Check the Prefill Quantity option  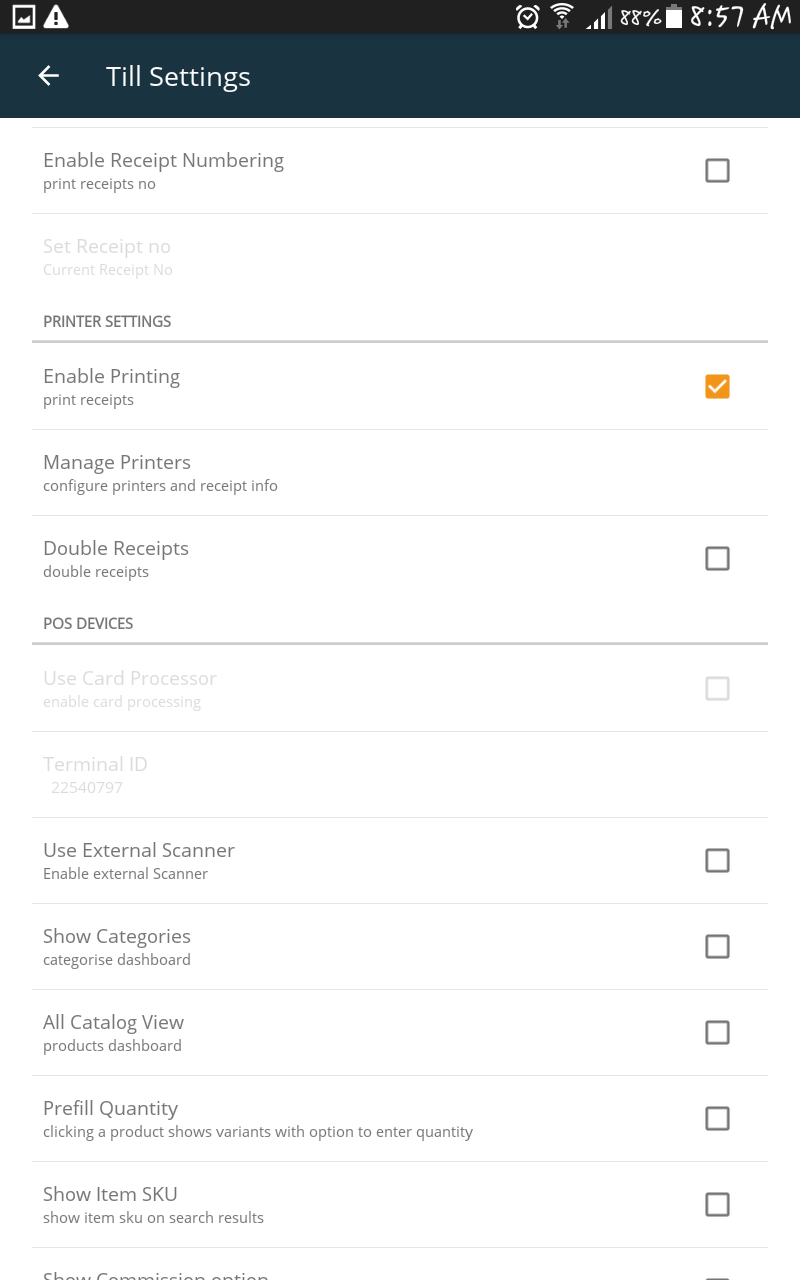(717, 1119)
